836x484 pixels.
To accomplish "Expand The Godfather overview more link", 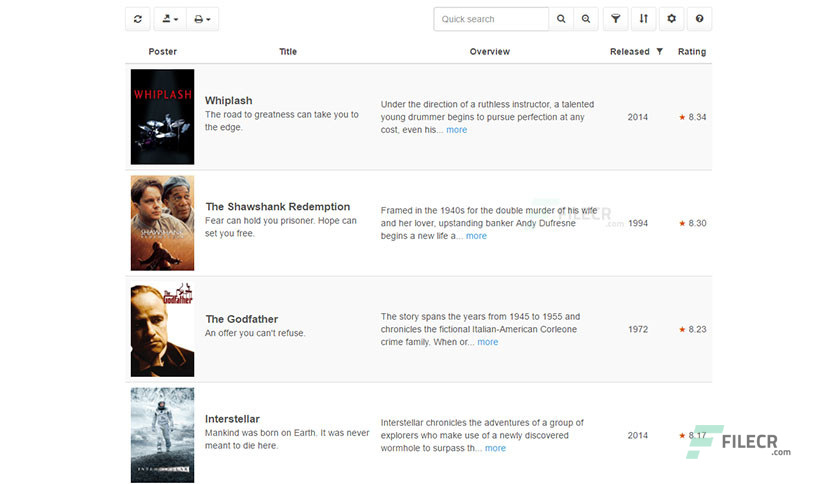I will [x=488, y=342].
